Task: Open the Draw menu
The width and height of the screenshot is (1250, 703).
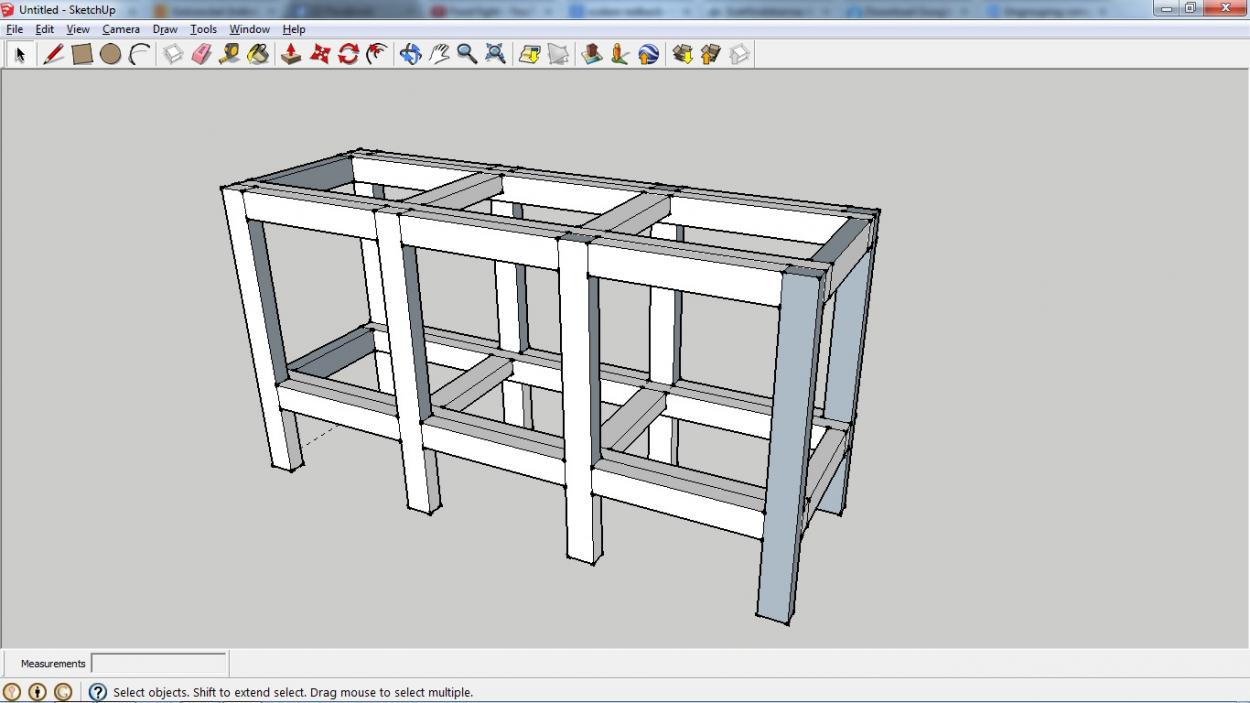Action: click(x=165, y=29)
